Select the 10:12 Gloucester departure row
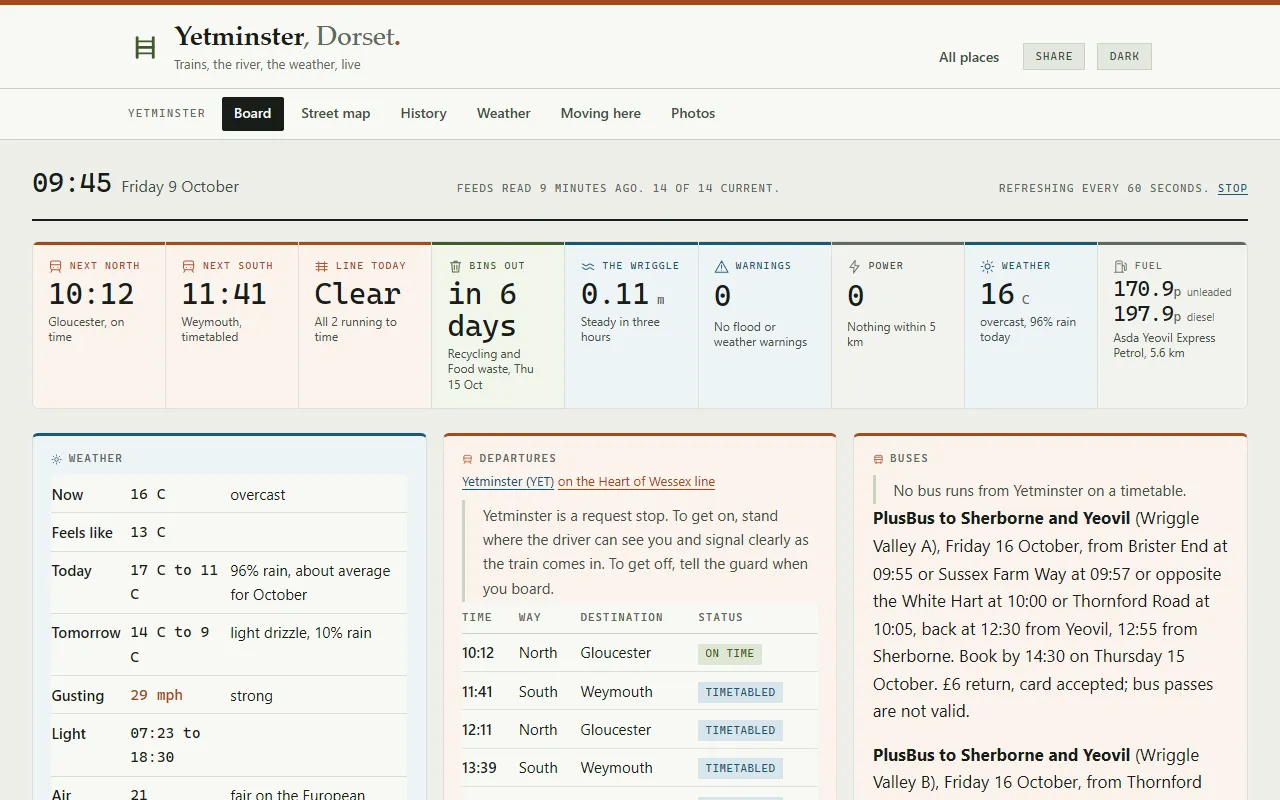 pos(640,653)
